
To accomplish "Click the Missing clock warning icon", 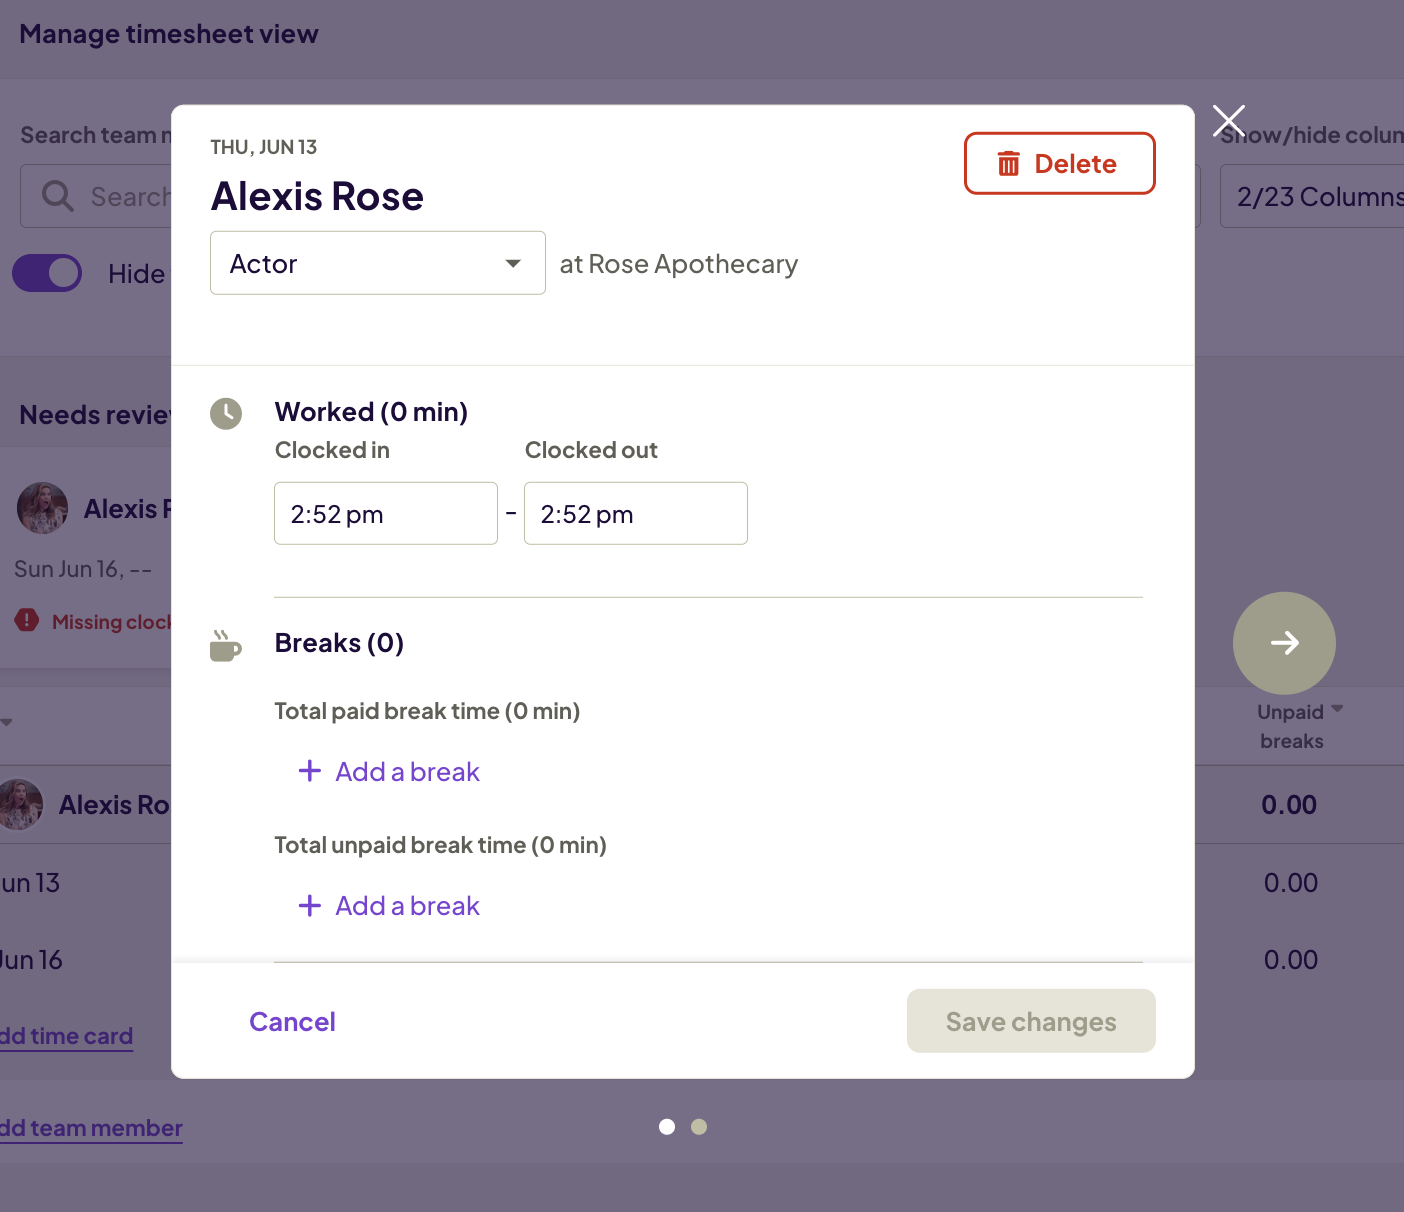I will coord(27,621).
